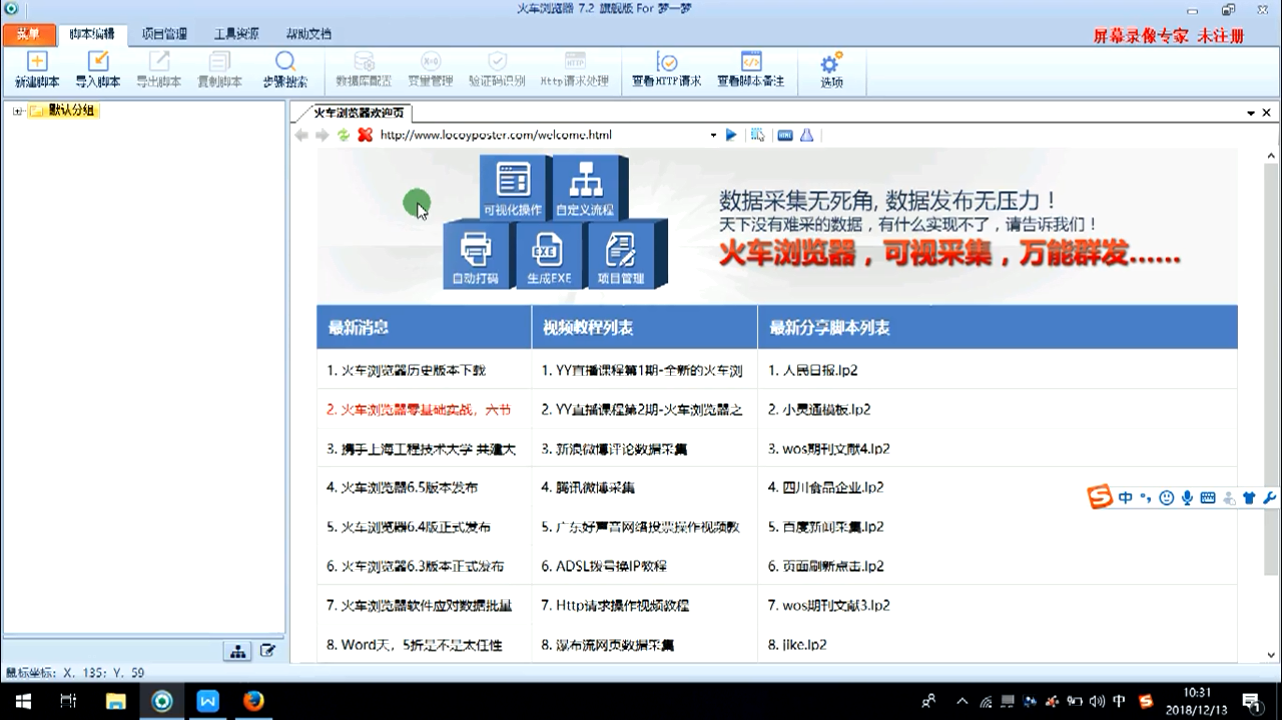Click browser forward arrow button
The image size is (1282, 720).
322,135
